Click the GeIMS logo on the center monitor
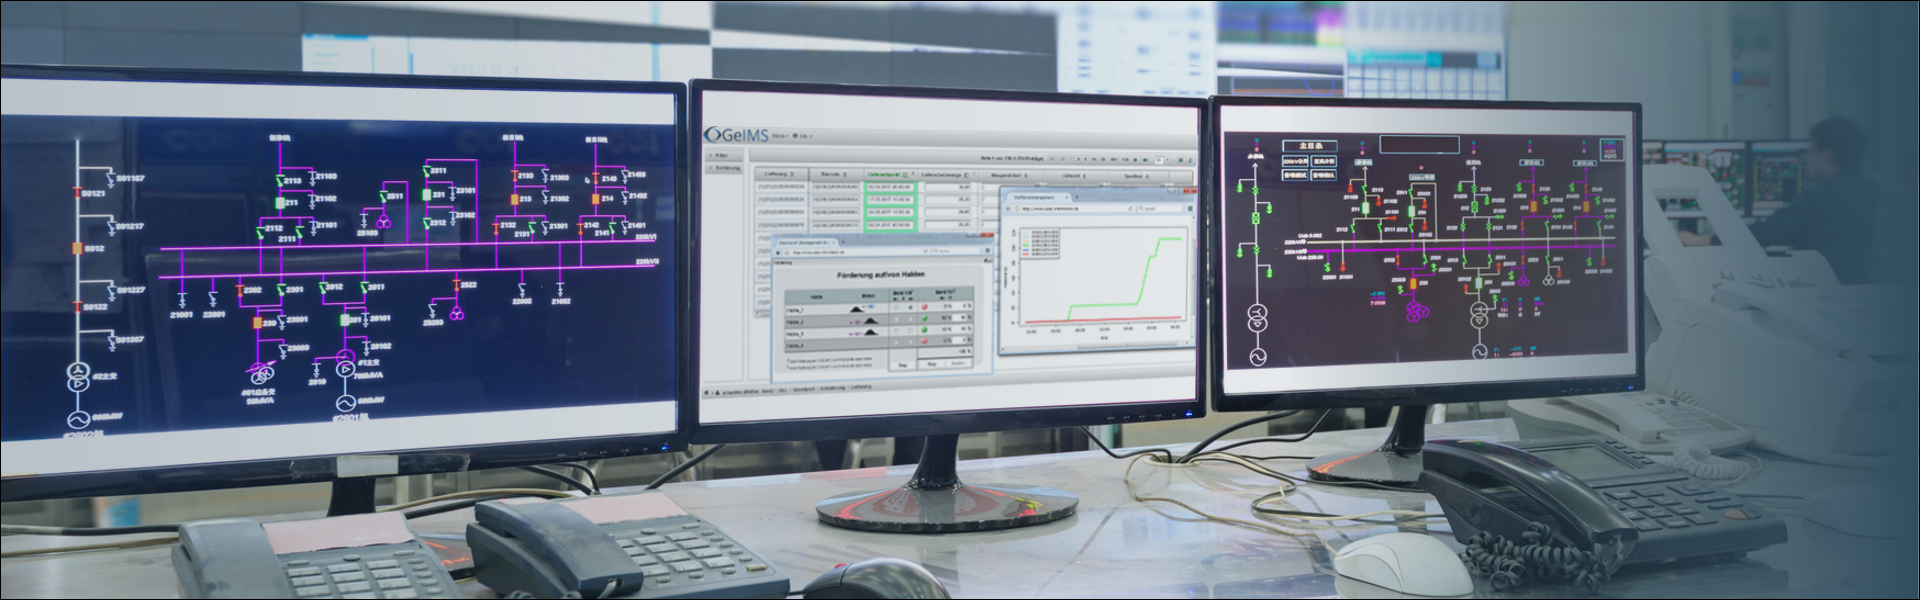The image size is (1920, 600). [x=735, y=135]
